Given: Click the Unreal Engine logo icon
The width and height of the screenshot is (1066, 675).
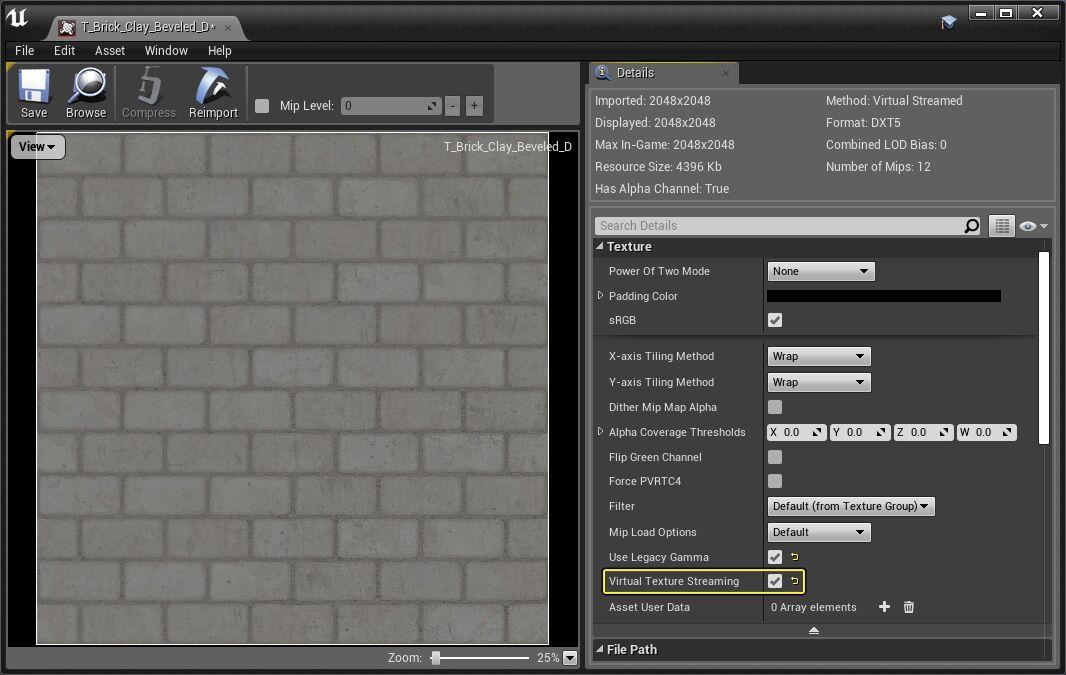Looking at the screenshot, I should (17, 17).
